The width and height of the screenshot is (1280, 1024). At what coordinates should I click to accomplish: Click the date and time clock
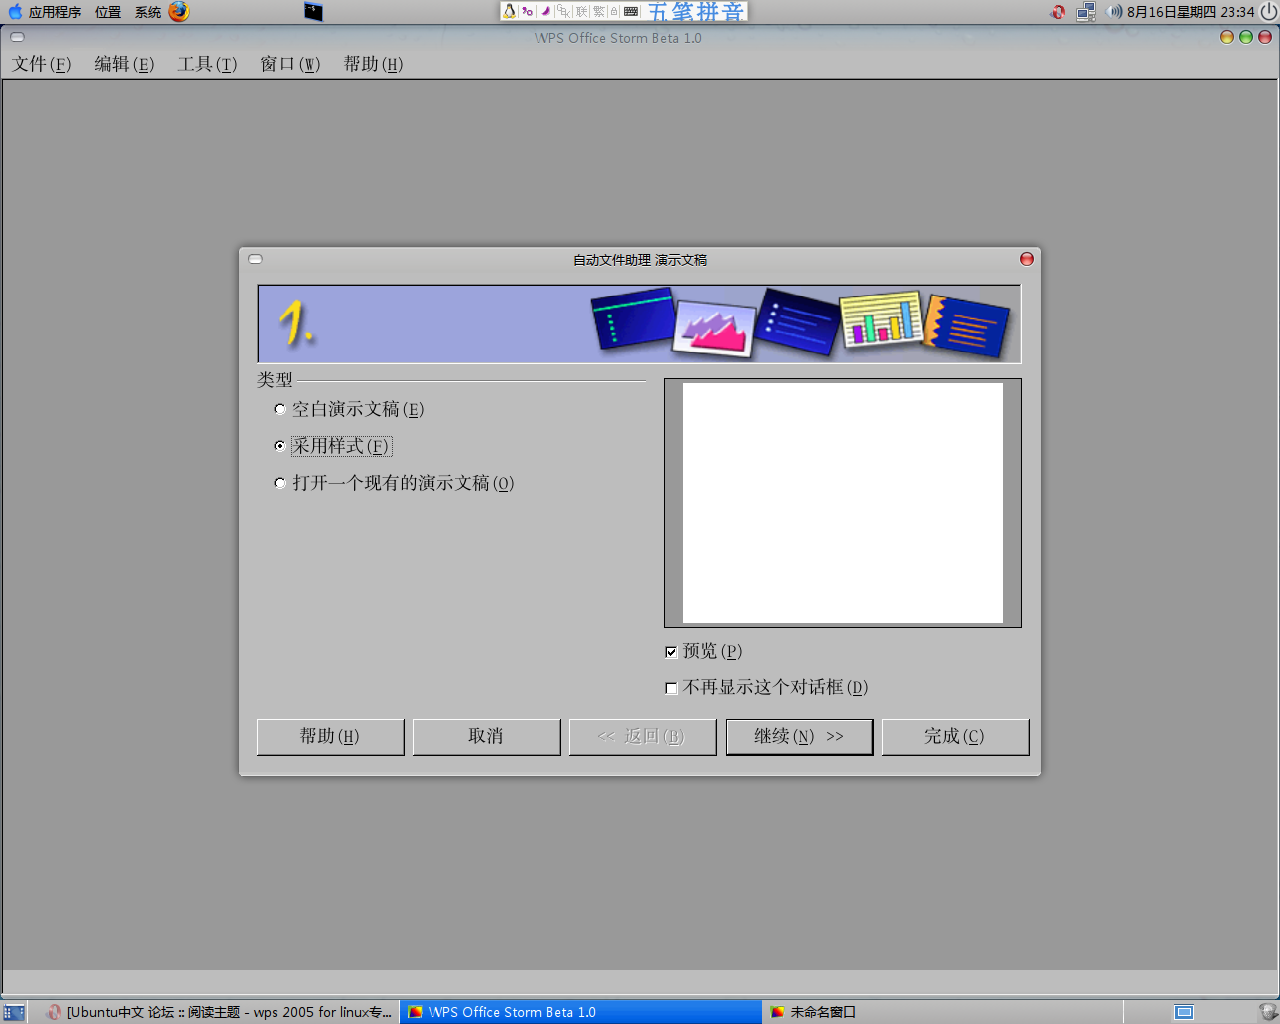(x=1190, y=12)
